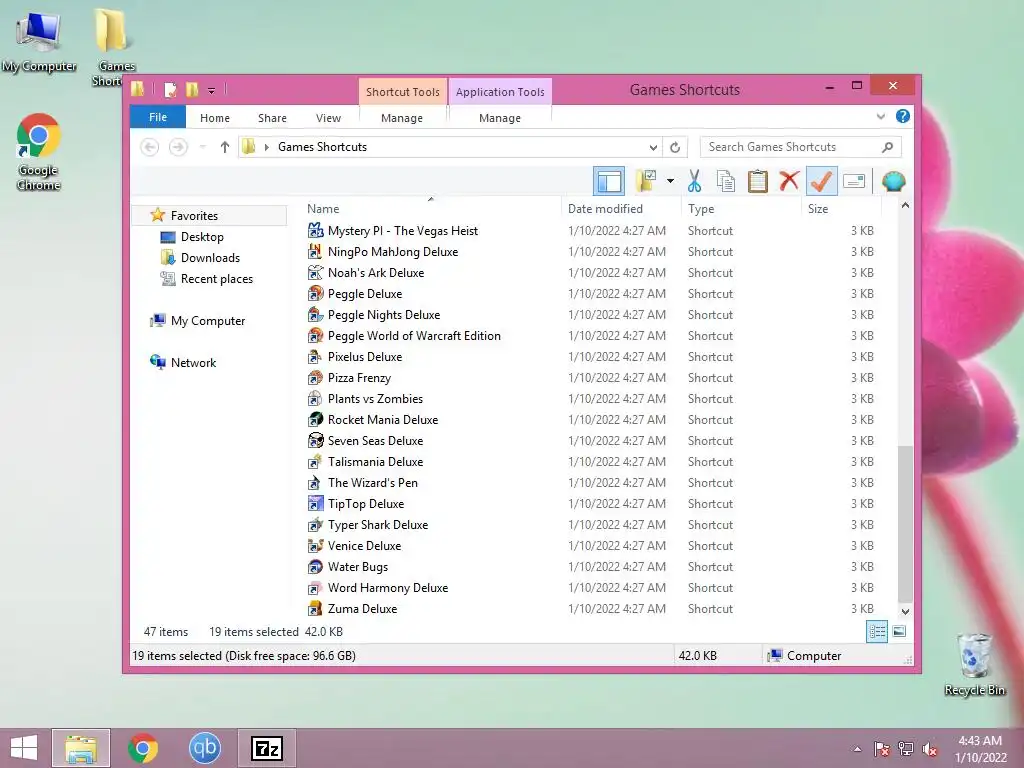Open the Quick Access Toolbar customize dropdown
Image resolution: width=1024 pixels, height=768 pixels.
coord(212,90)
